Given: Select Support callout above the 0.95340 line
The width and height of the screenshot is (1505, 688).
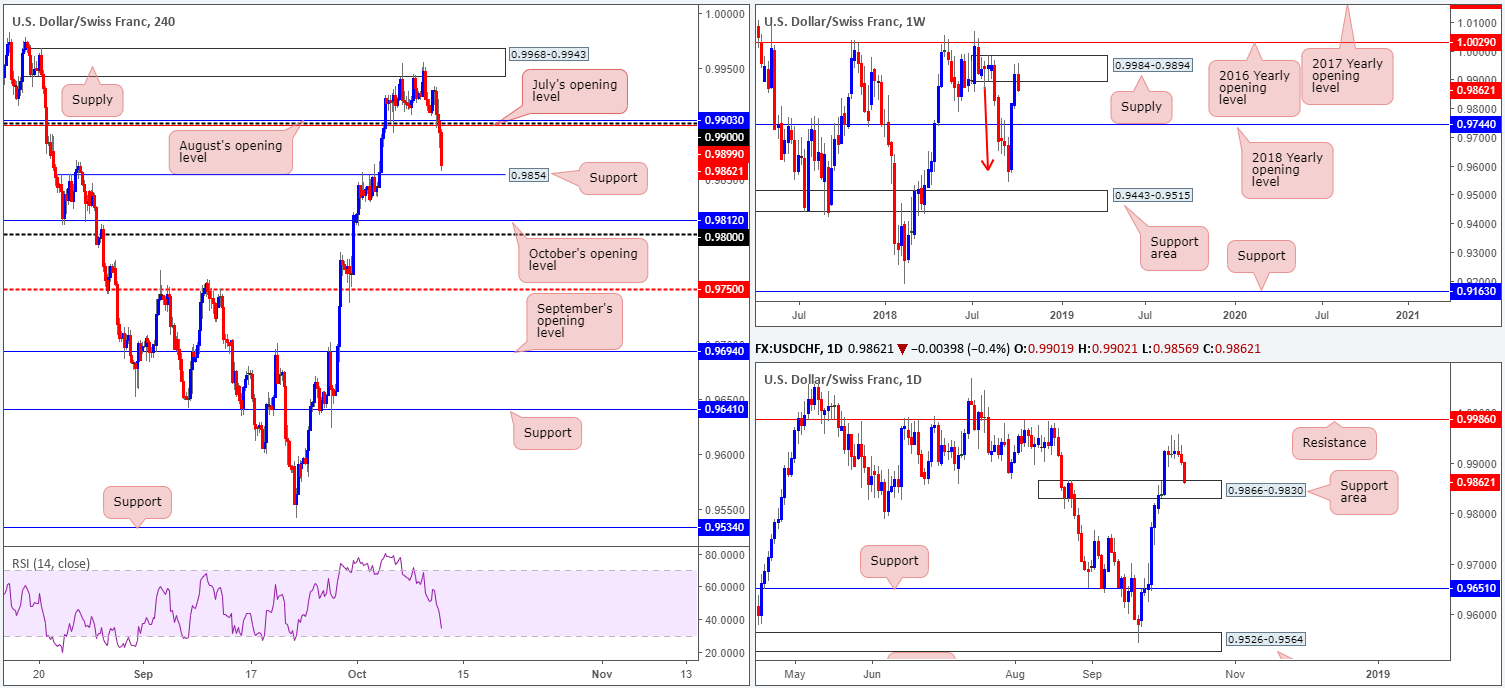Looking at the screenshot, I should click(138, 501).
